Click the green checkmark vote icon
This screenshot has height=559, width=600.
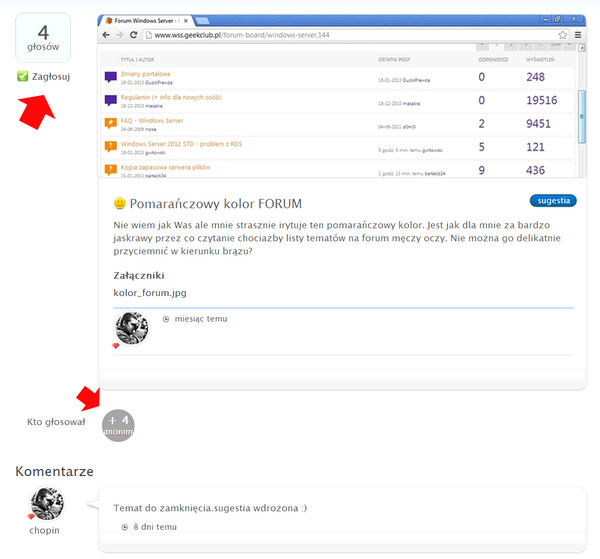point(23,76)
